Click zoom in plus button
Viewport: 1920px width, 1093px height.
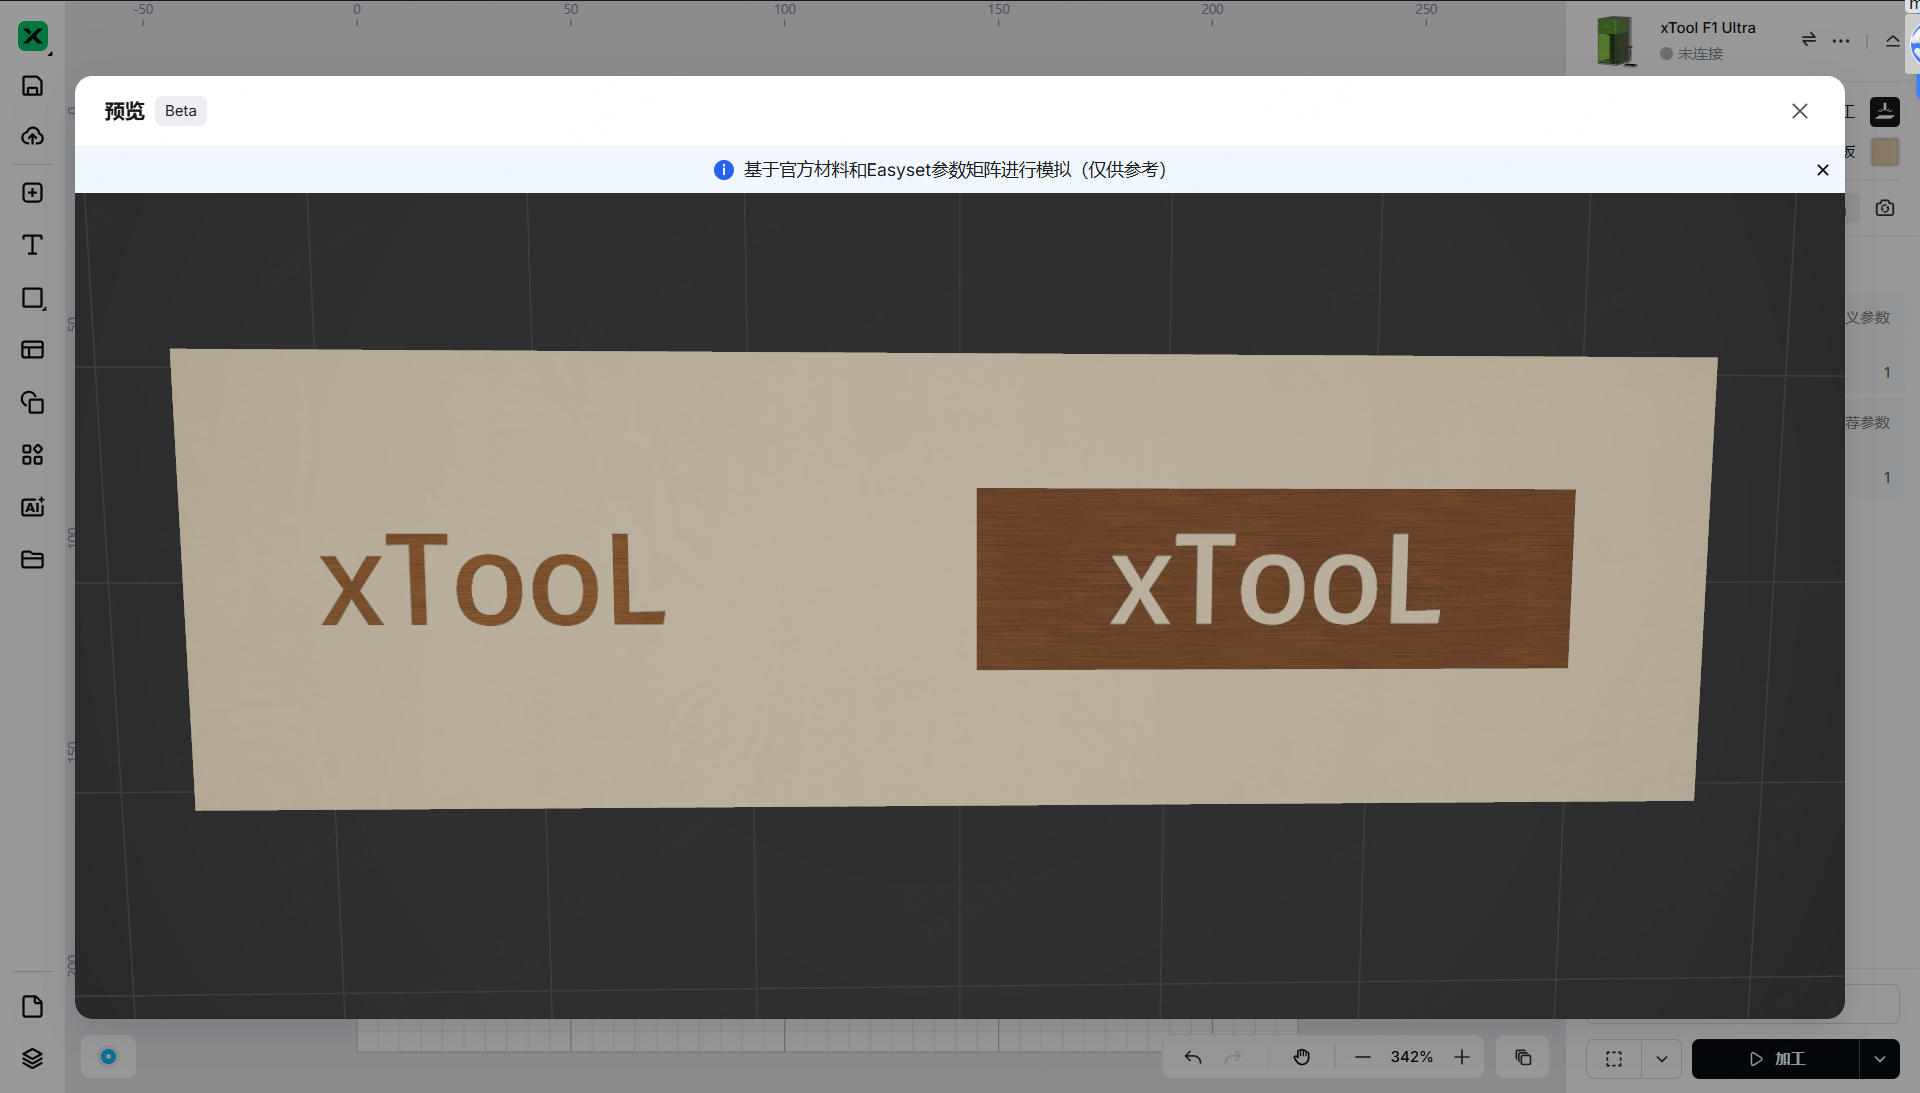[x=1462, y=1057]
